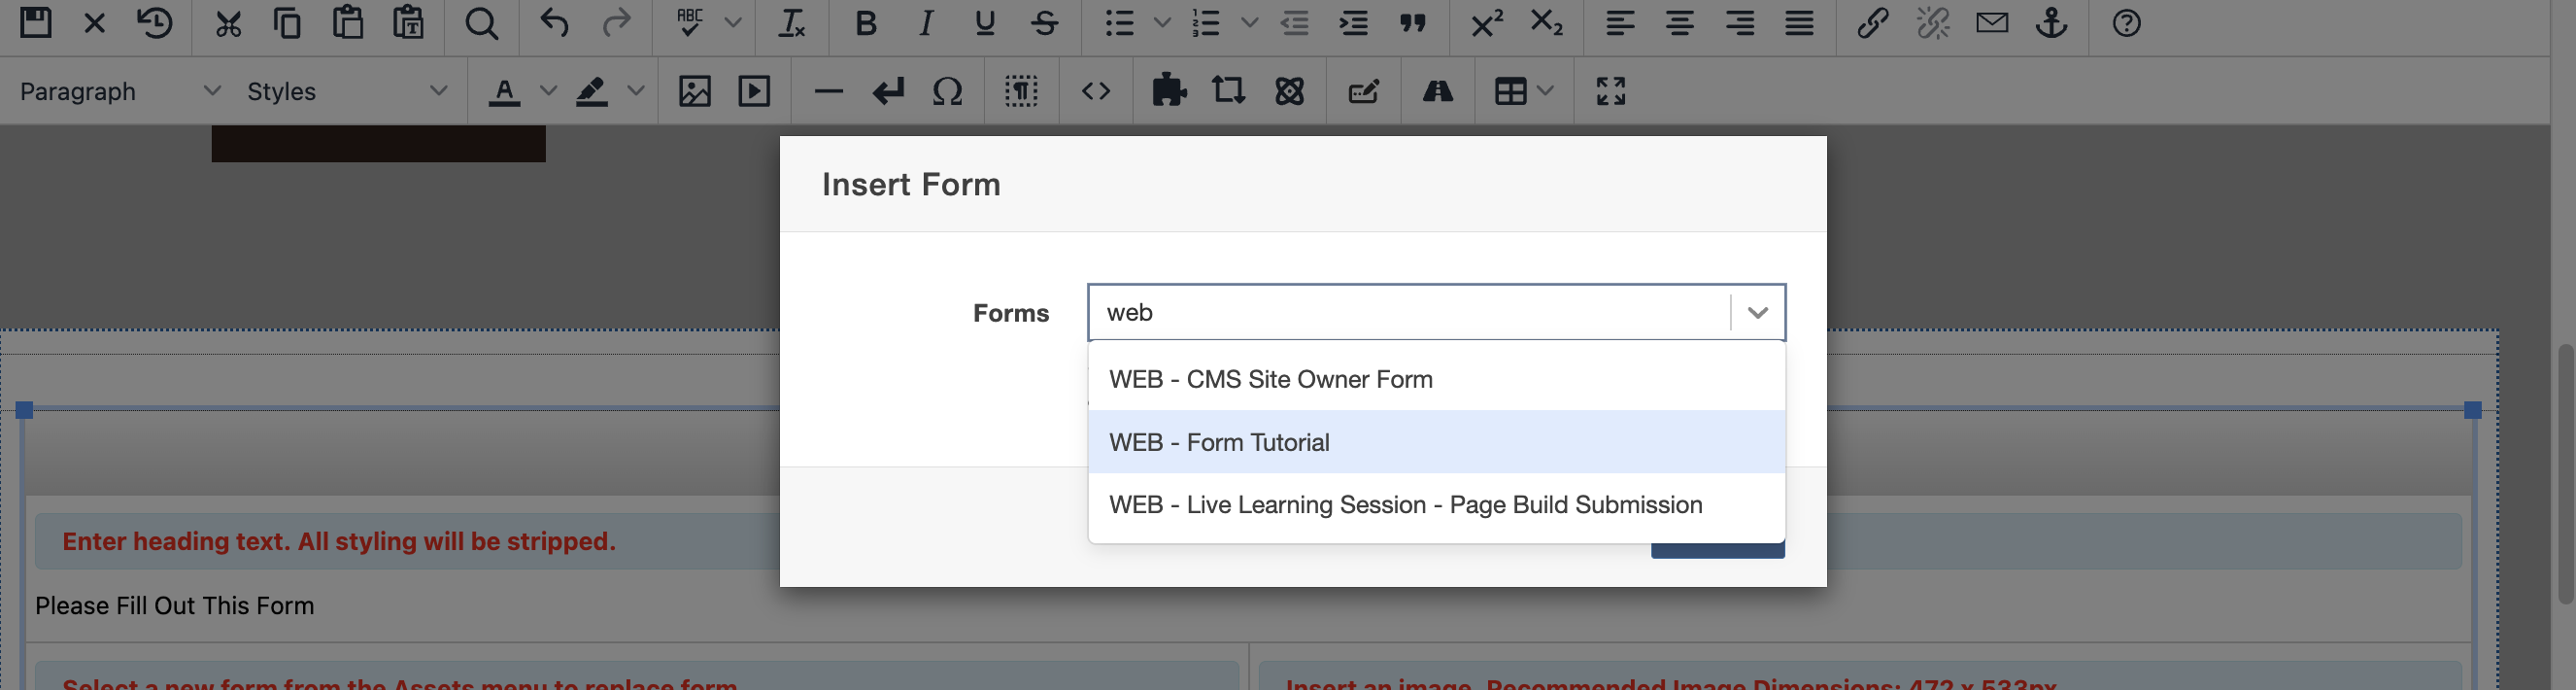Apply the text color
Screen dimensions: 2576x690
click(504, 91)
